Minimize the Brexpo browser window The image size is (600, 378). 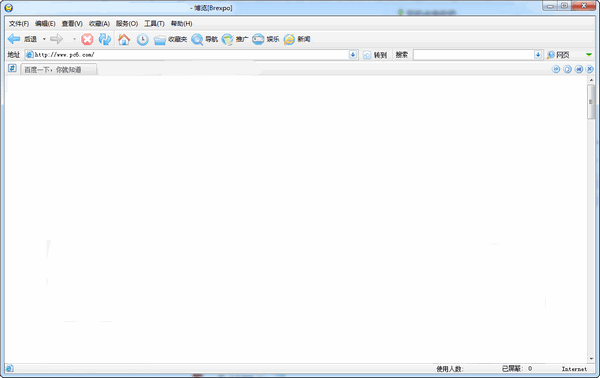point(550,6)
